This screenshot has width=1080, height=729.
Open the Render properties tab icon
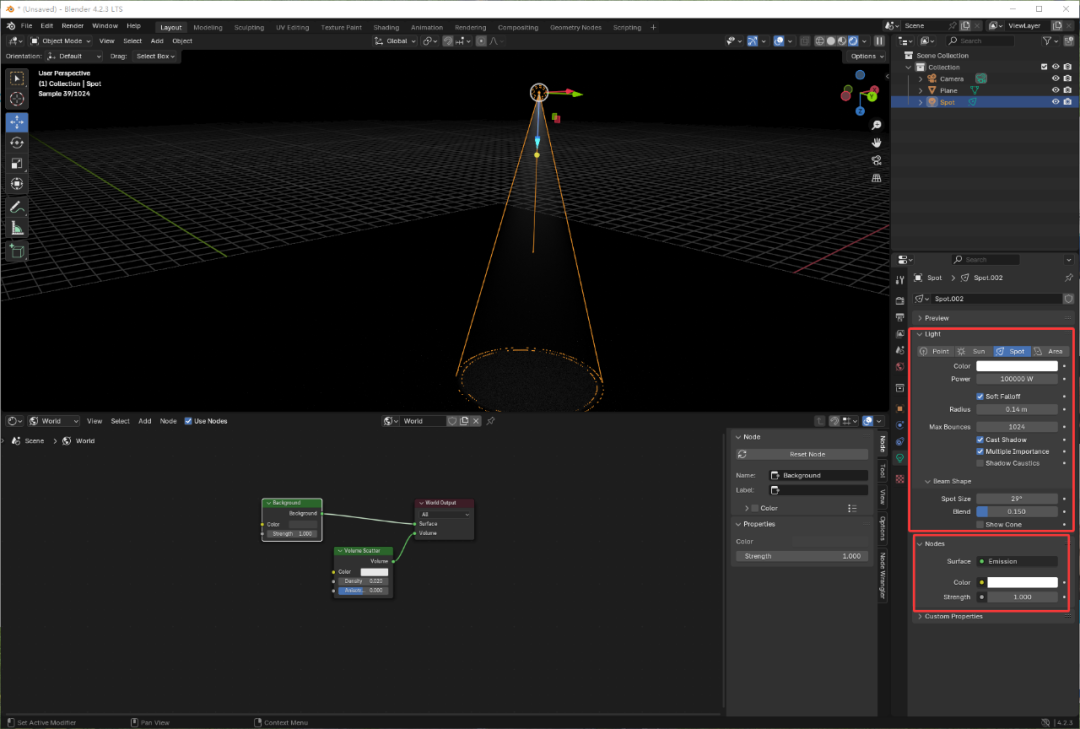click(900, 300)
